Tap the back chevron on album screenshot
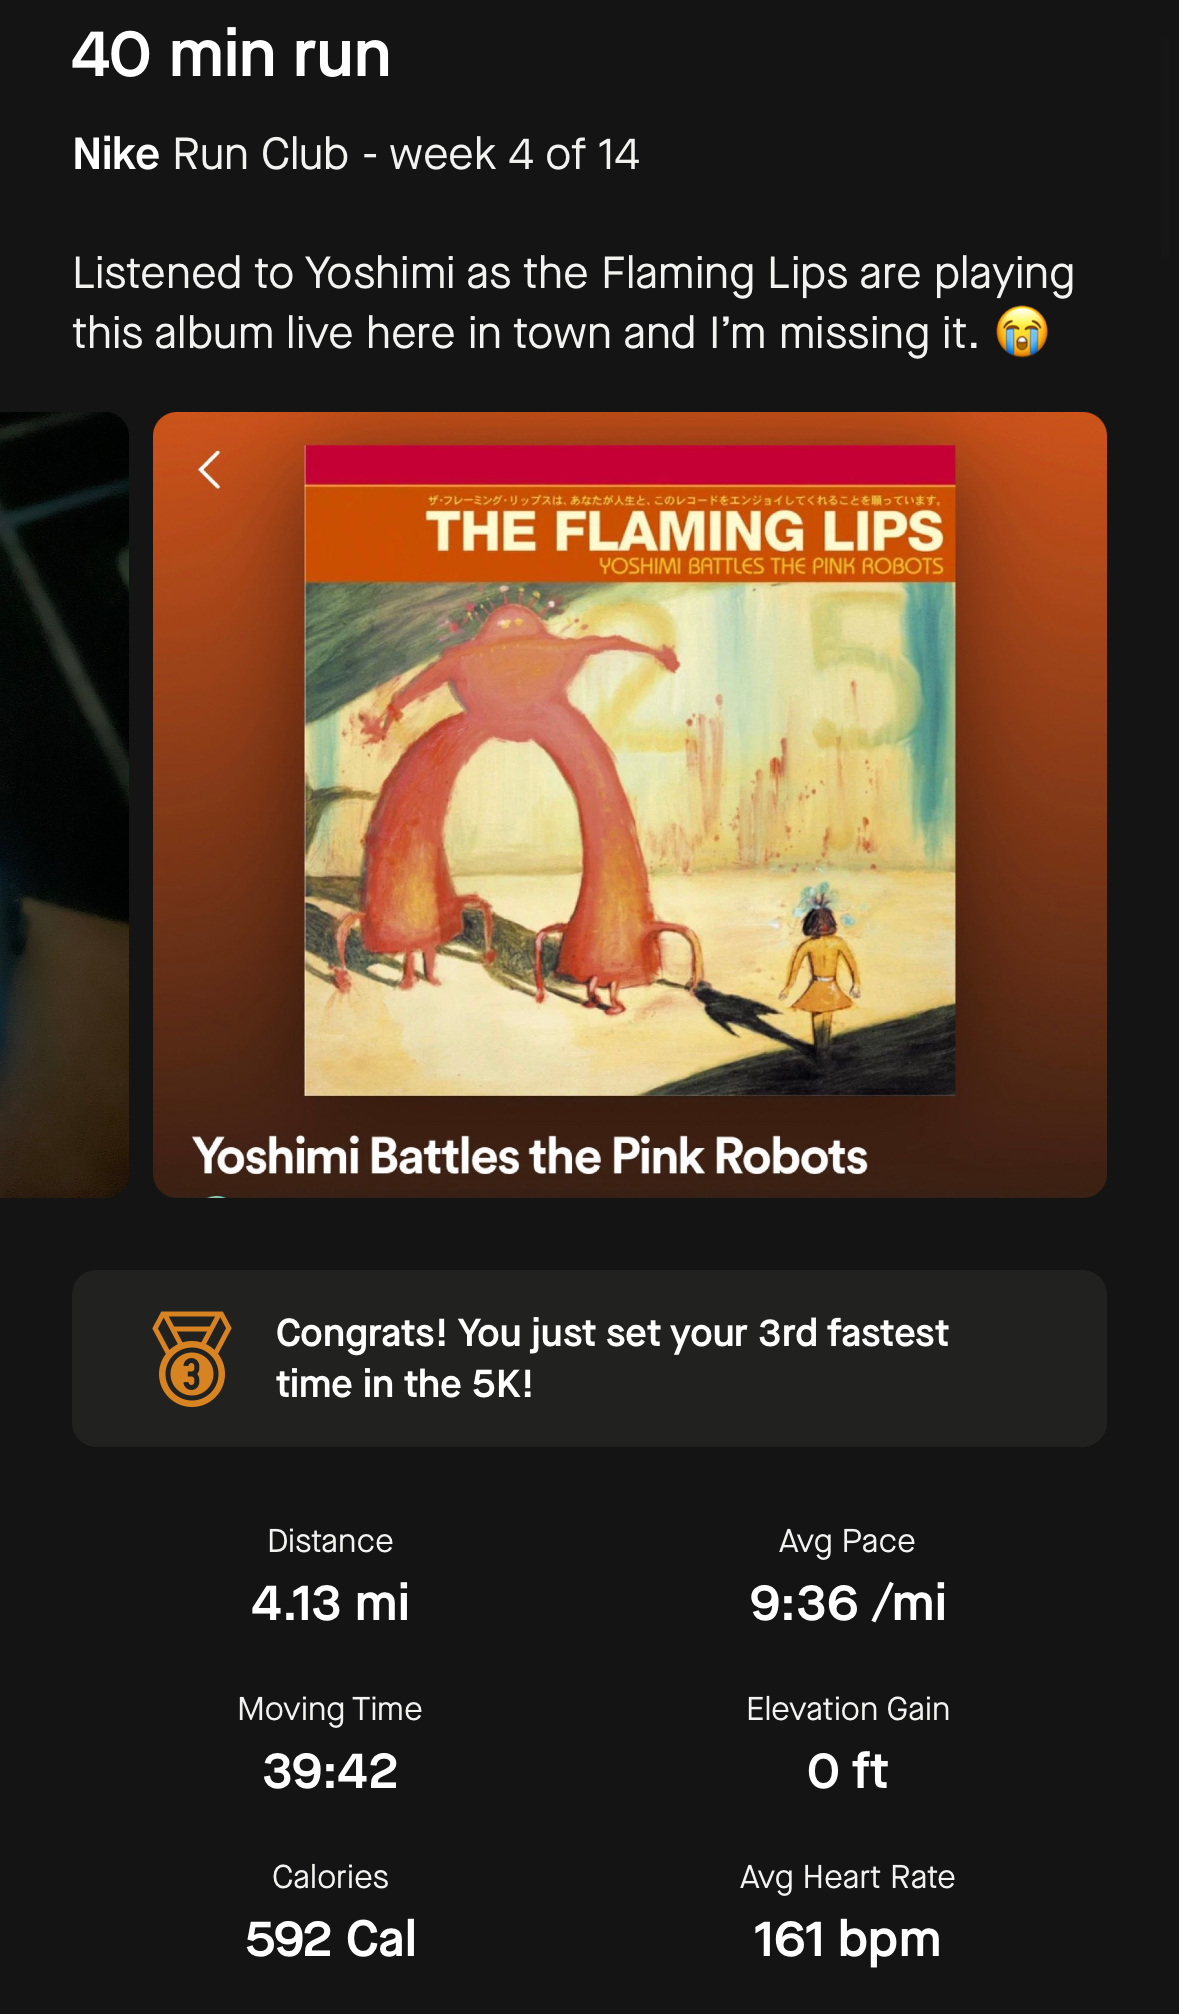 coord(209,469)
